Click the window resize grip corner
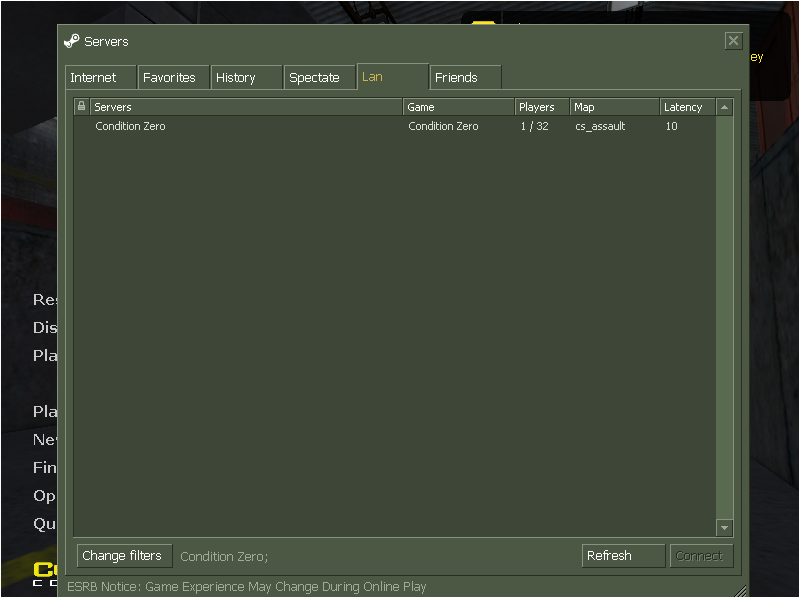 point(740,590)
